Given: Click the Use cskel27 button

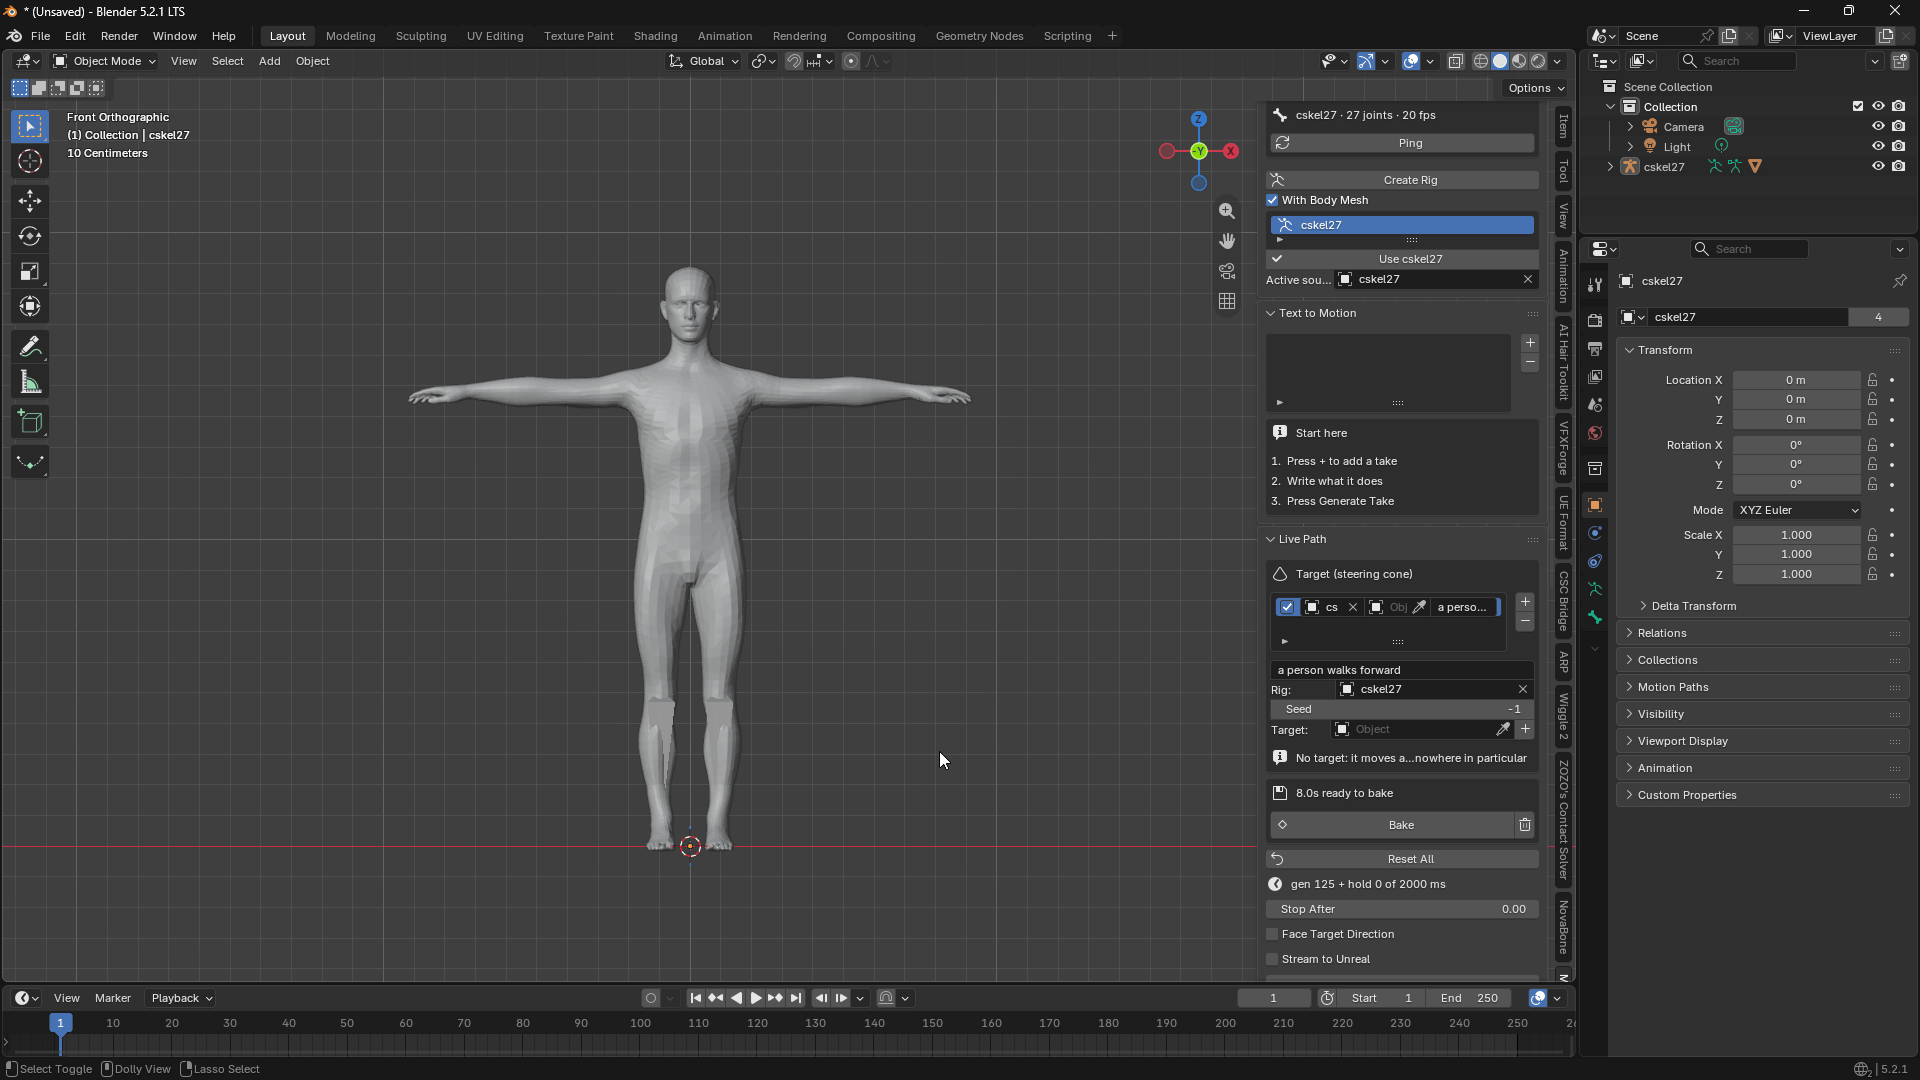Looking at the screenshot, I should click(1402, 259).
